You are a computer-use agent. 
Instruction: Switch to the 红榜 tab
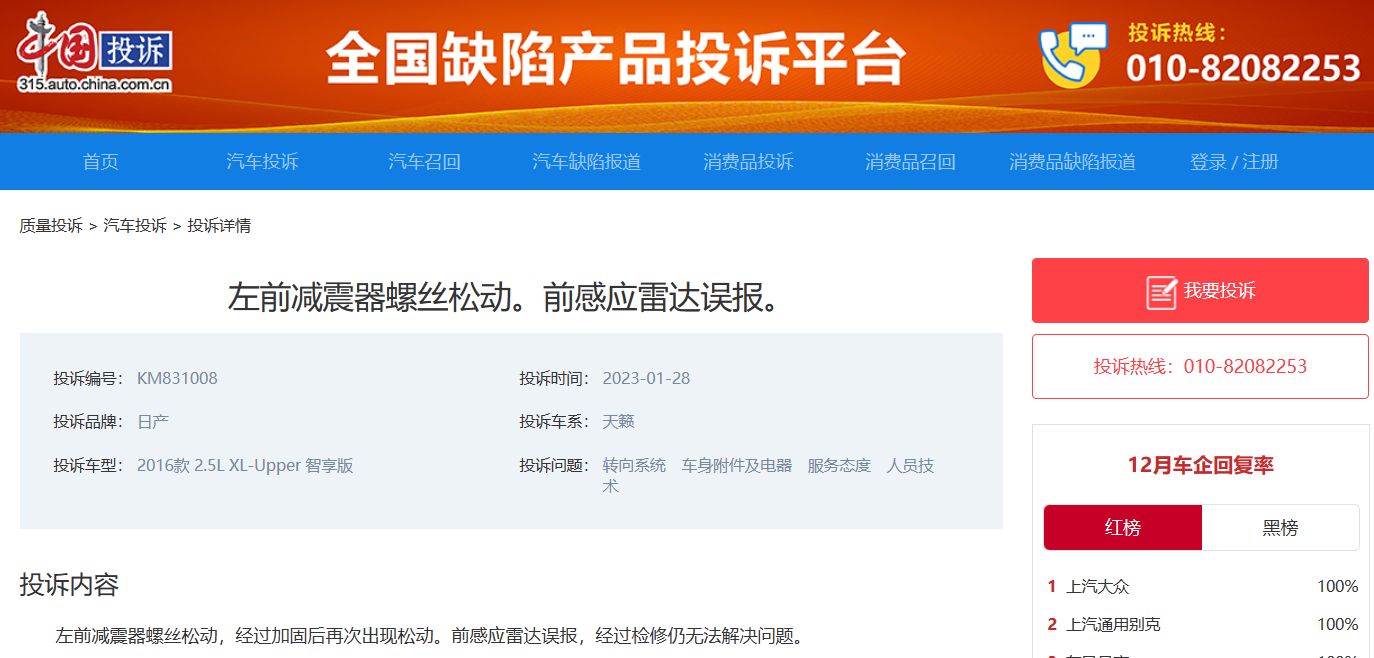point(1123,528)
